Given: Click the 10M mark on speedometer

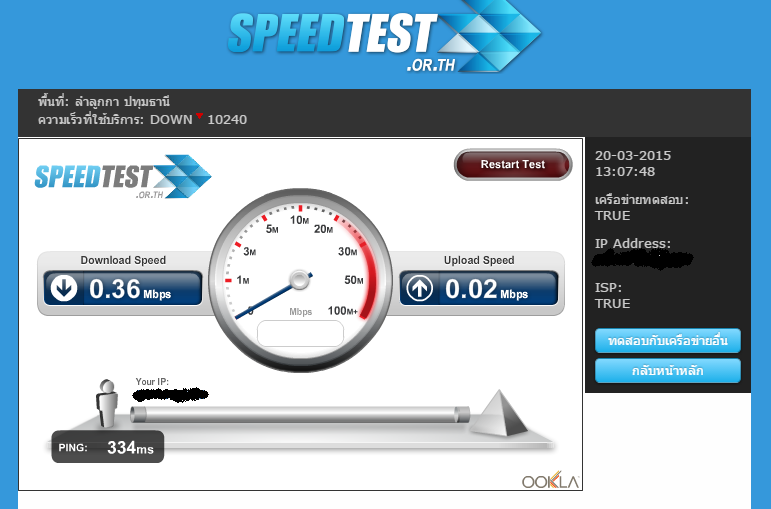Looking at the screenshot, I should coord(299,220).
